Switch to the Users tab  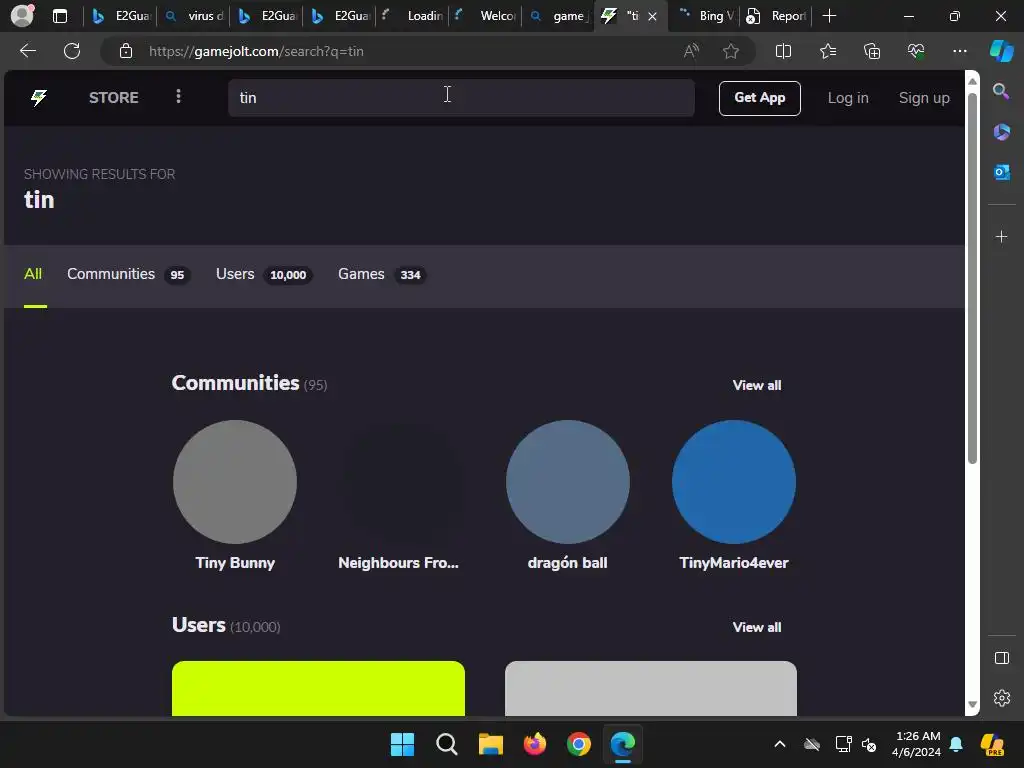click(x=264, y=274)
